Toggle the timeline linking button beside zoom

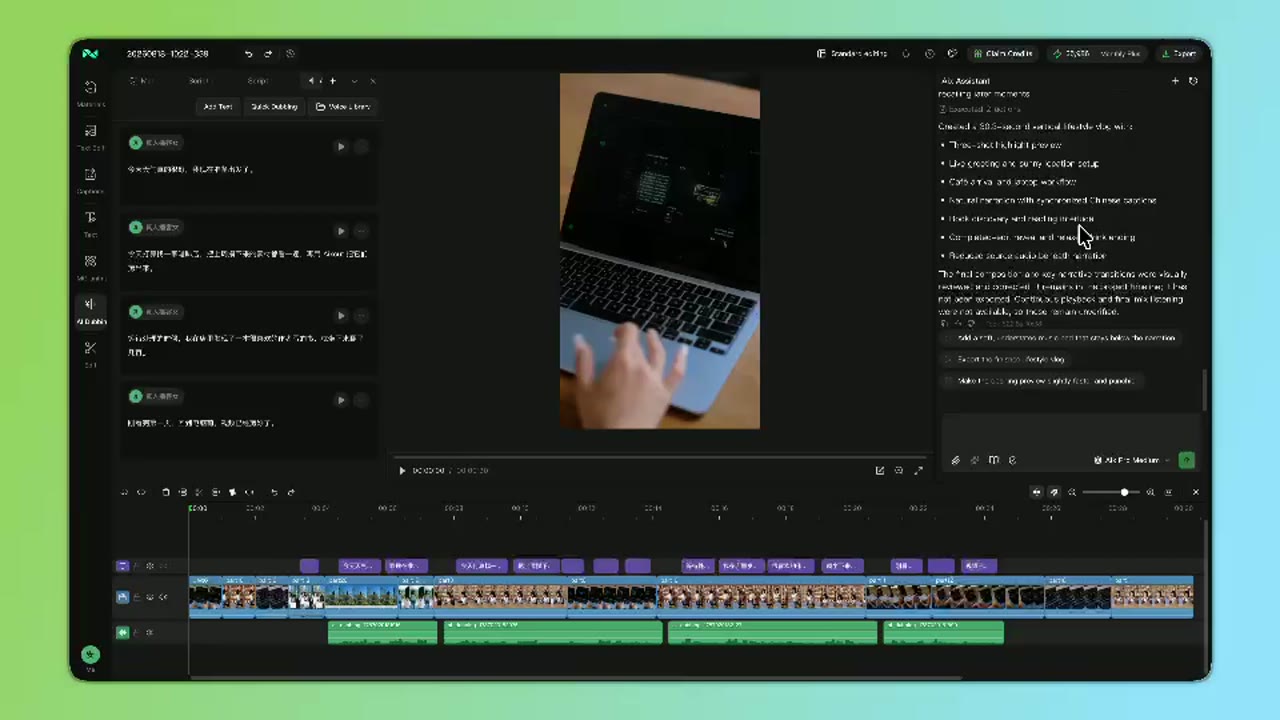pos(1054,492)
